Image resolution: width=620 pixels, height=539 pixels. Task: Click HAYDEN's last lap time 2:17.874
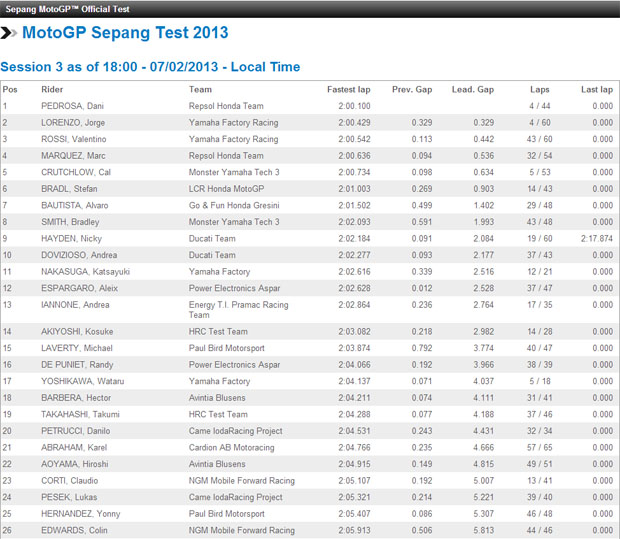click(x=594, y=239)
